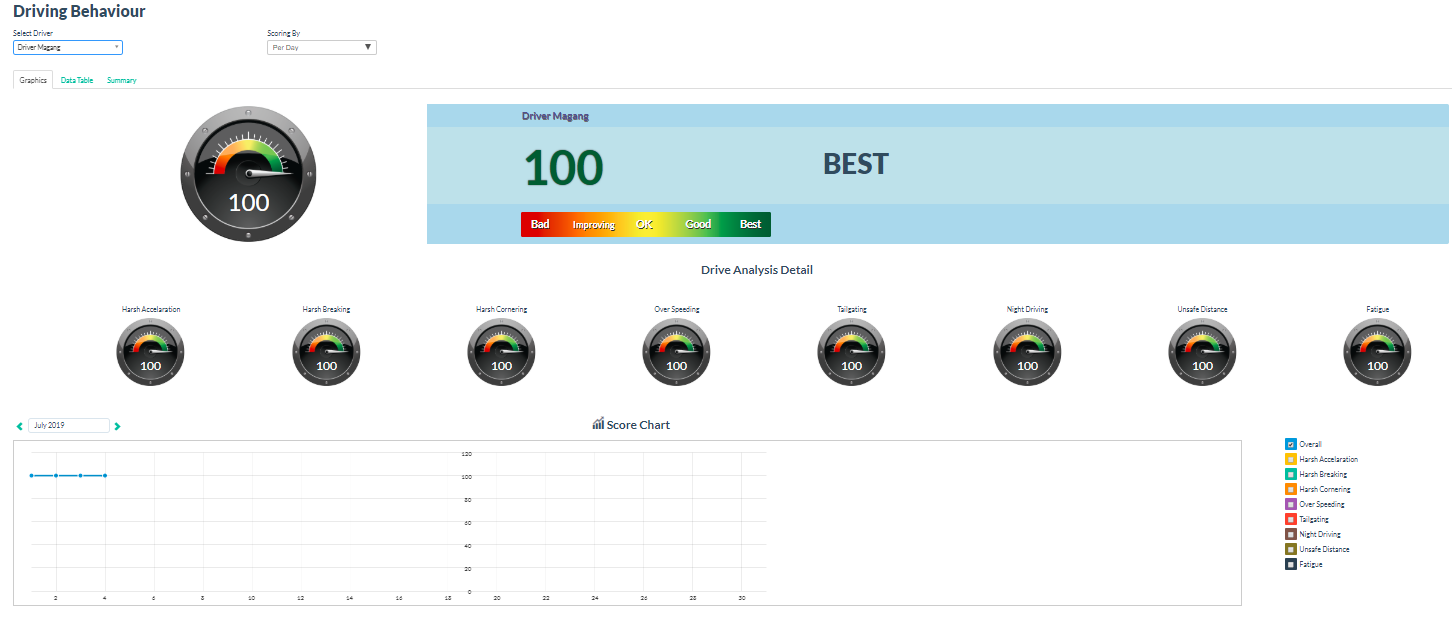Click the Fatigue gauge
This screenshot has width=1452, height=642.
[x=1377, y=353]
